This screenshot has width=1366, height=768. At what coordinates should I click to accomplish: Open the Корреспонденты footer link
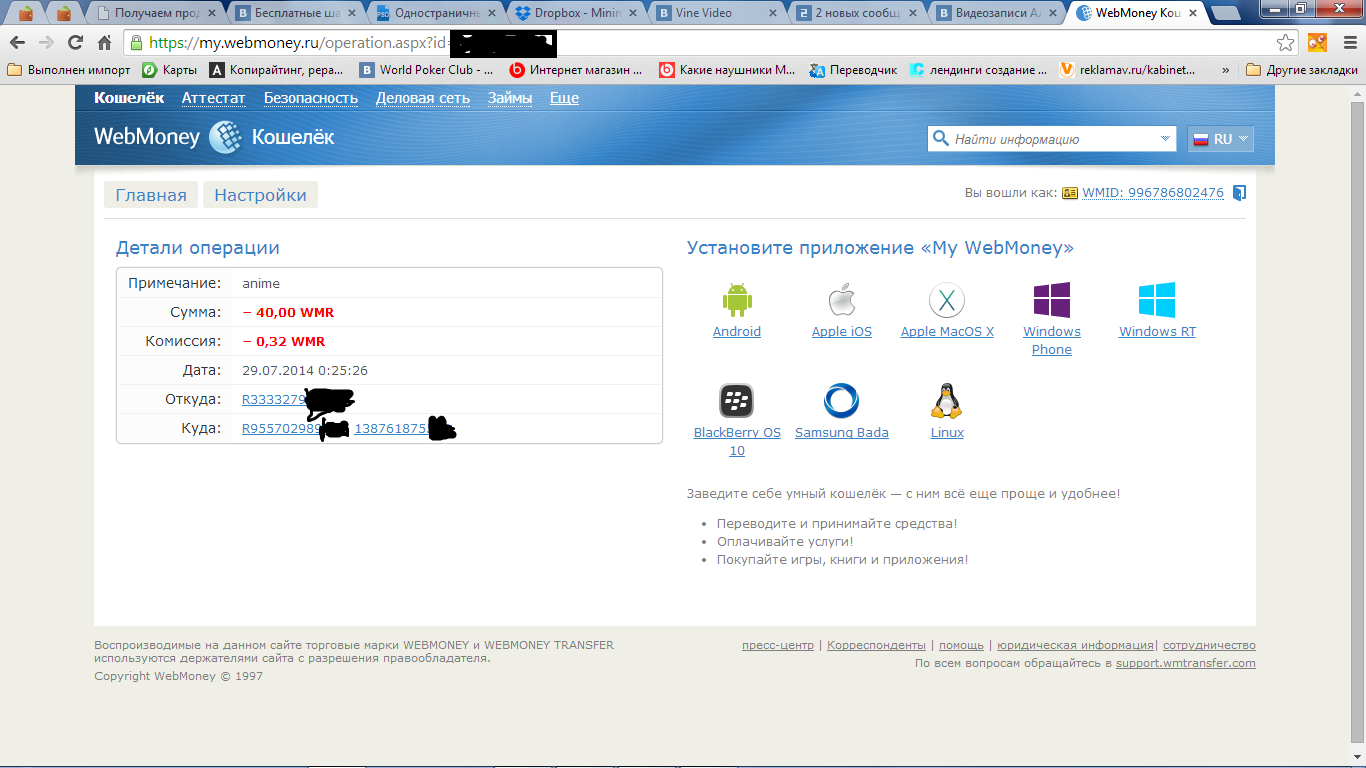876,645
